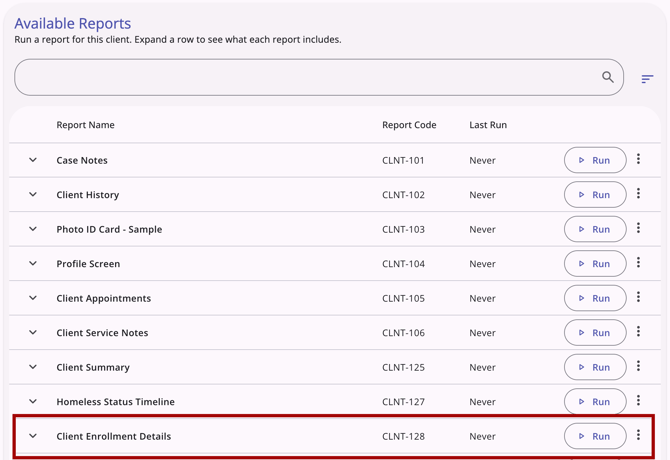Open the filter list icon

[x=647, y=79]
